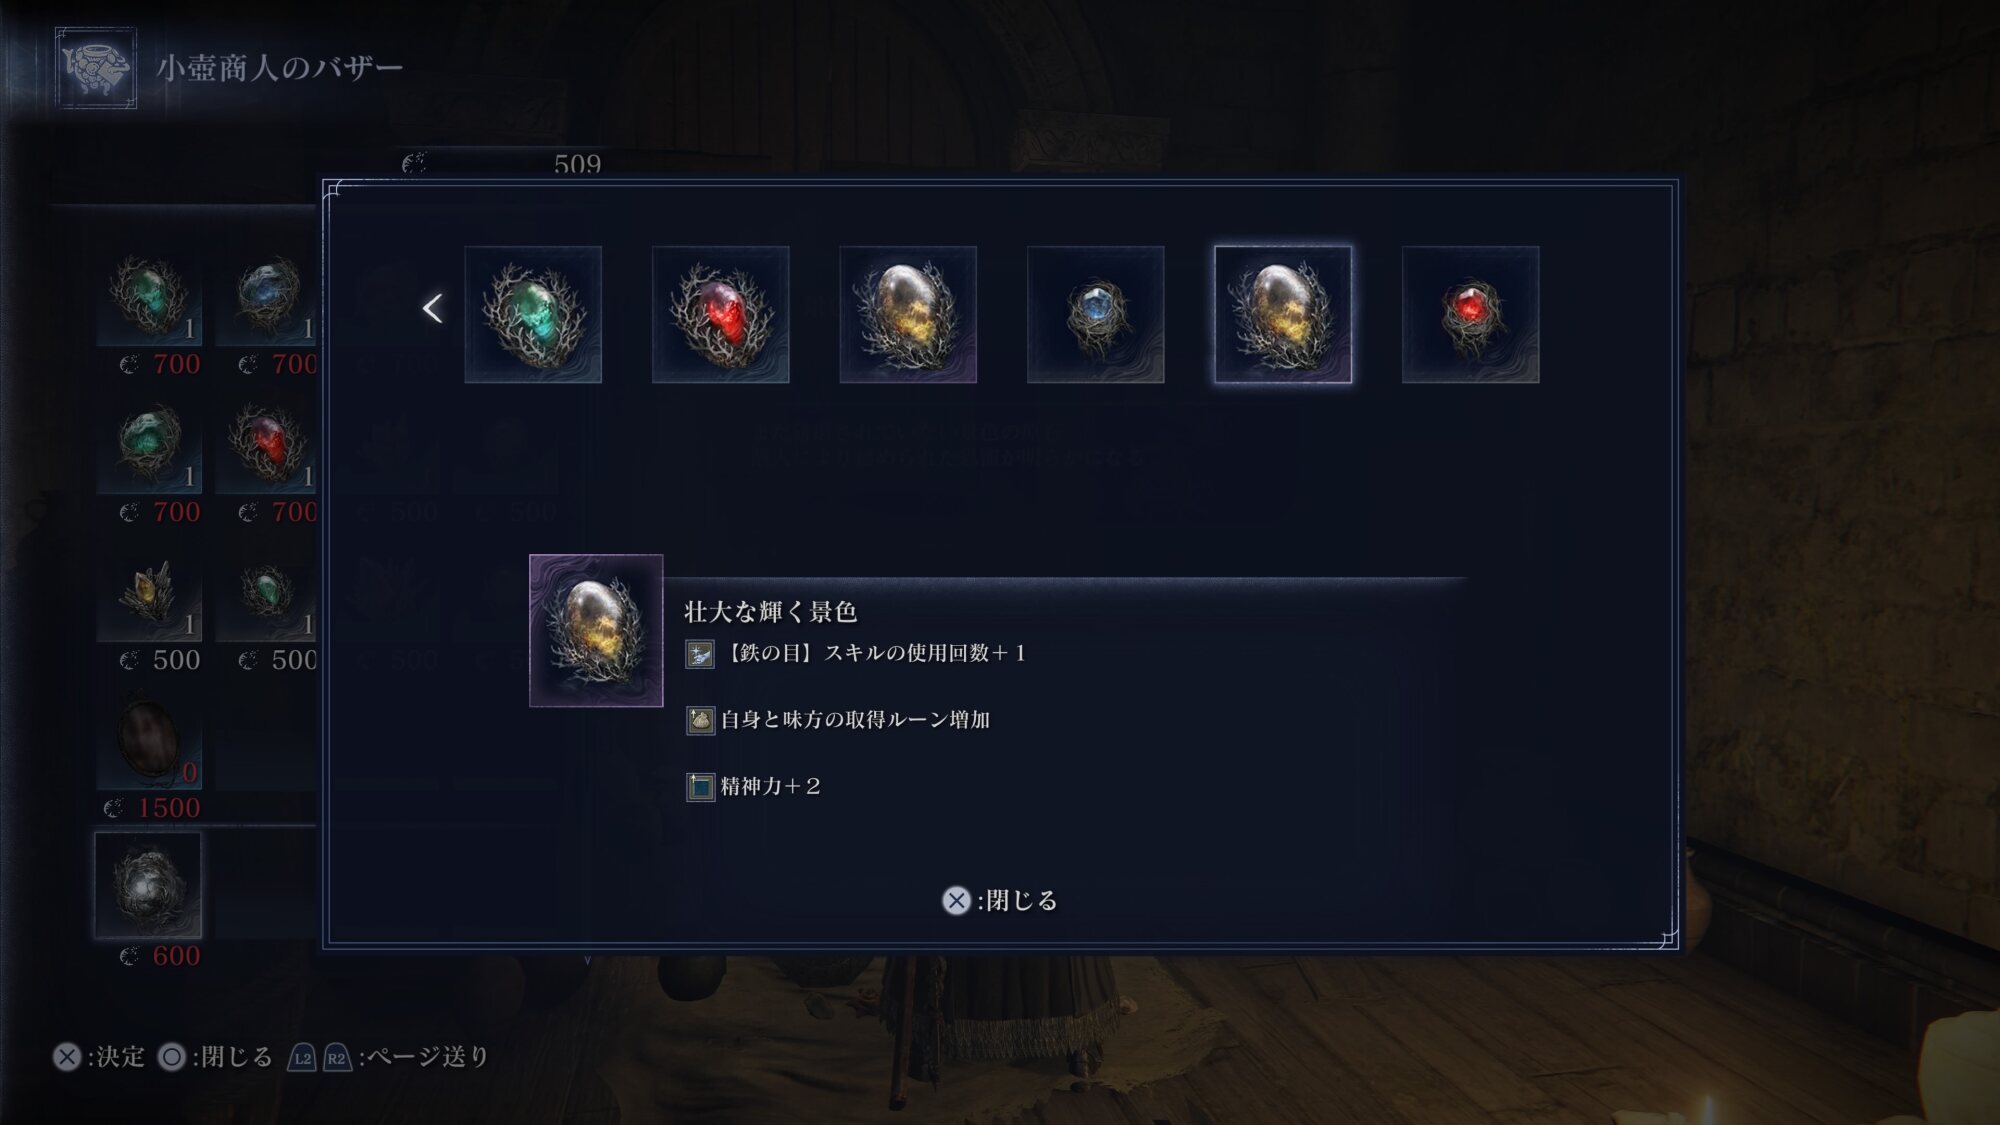The height and width of the screenshot is (1125, 2000).
Task: Show previous relics with the left chevron
Action: tap(432, 308)
